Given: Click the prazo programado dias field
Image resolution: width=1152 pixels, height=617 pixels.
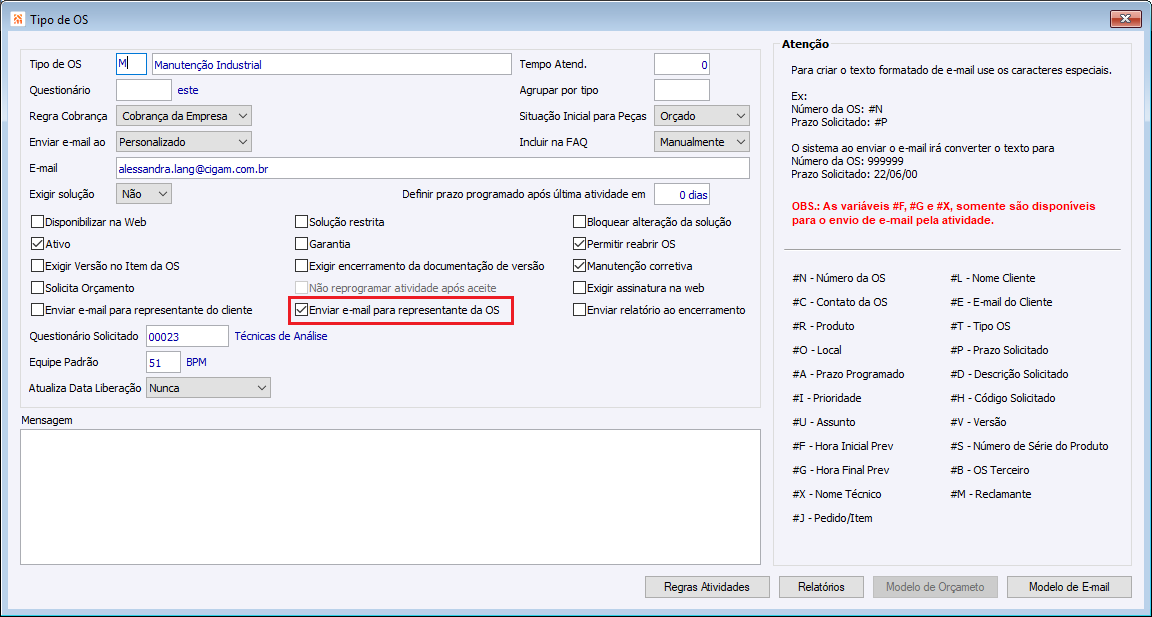Looking at the screenshot, I should [682, 194].
